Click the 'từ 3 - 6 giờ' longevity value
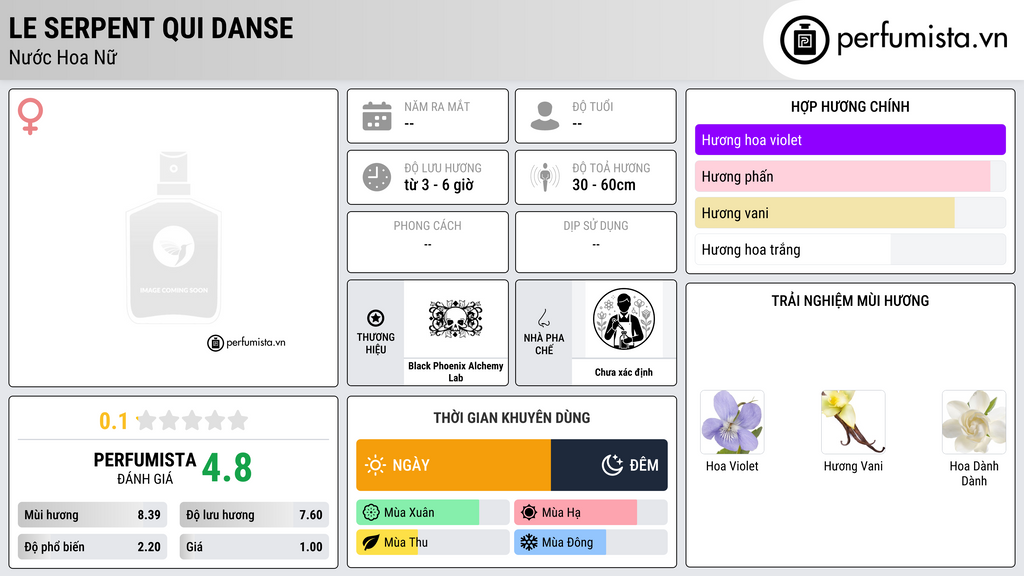1024x576 pixels. (x=439, y=185)
